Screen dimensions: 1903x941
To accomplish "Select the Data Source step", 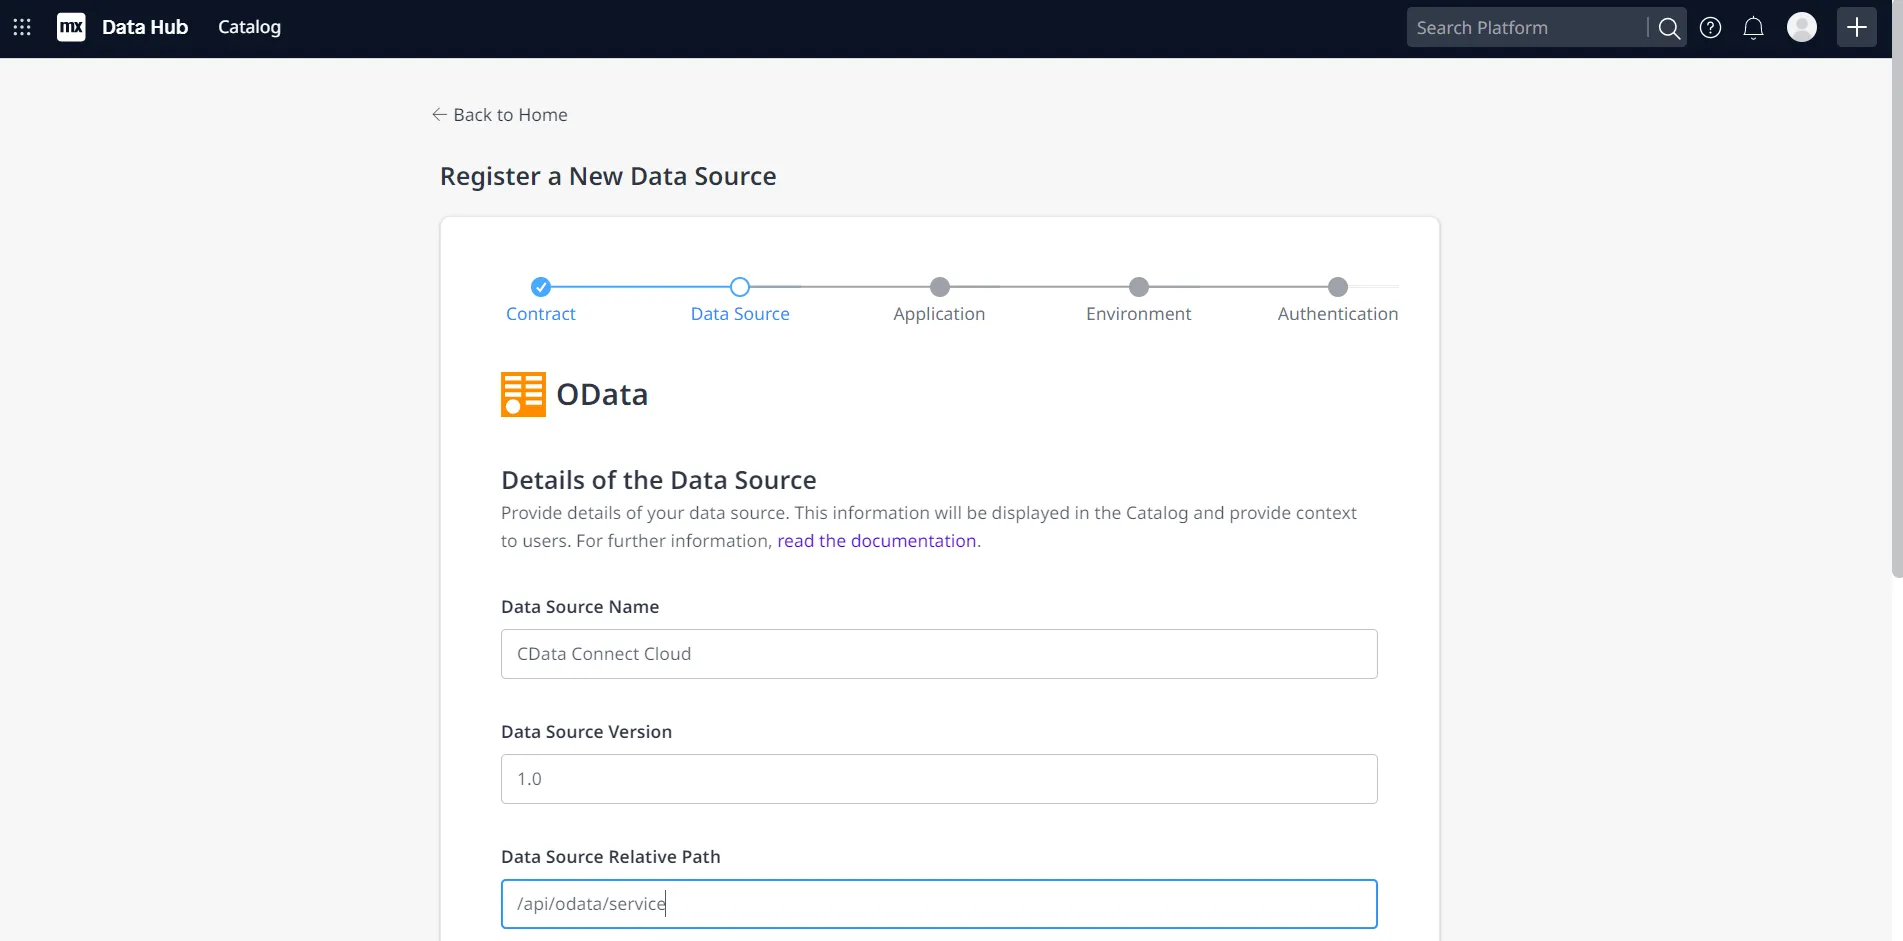I will pos(740,287).
